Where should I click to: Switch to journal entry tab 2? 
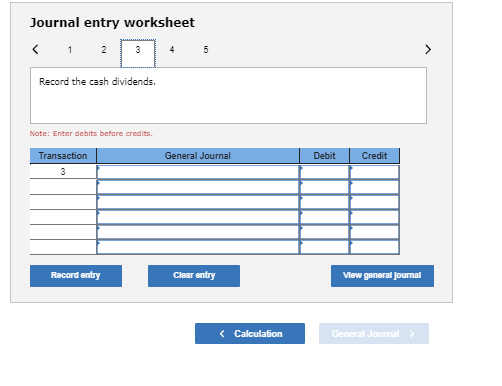pos(104,50)
